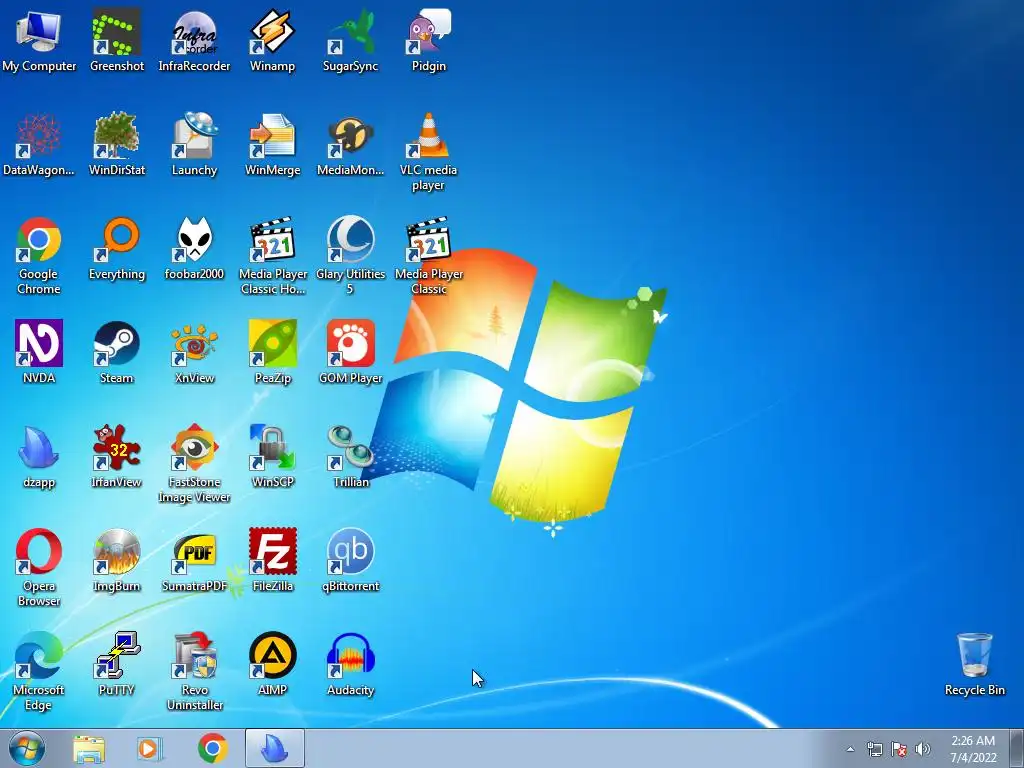
Task: Select Revo Uninstaller icon
Action: [194, 656]
